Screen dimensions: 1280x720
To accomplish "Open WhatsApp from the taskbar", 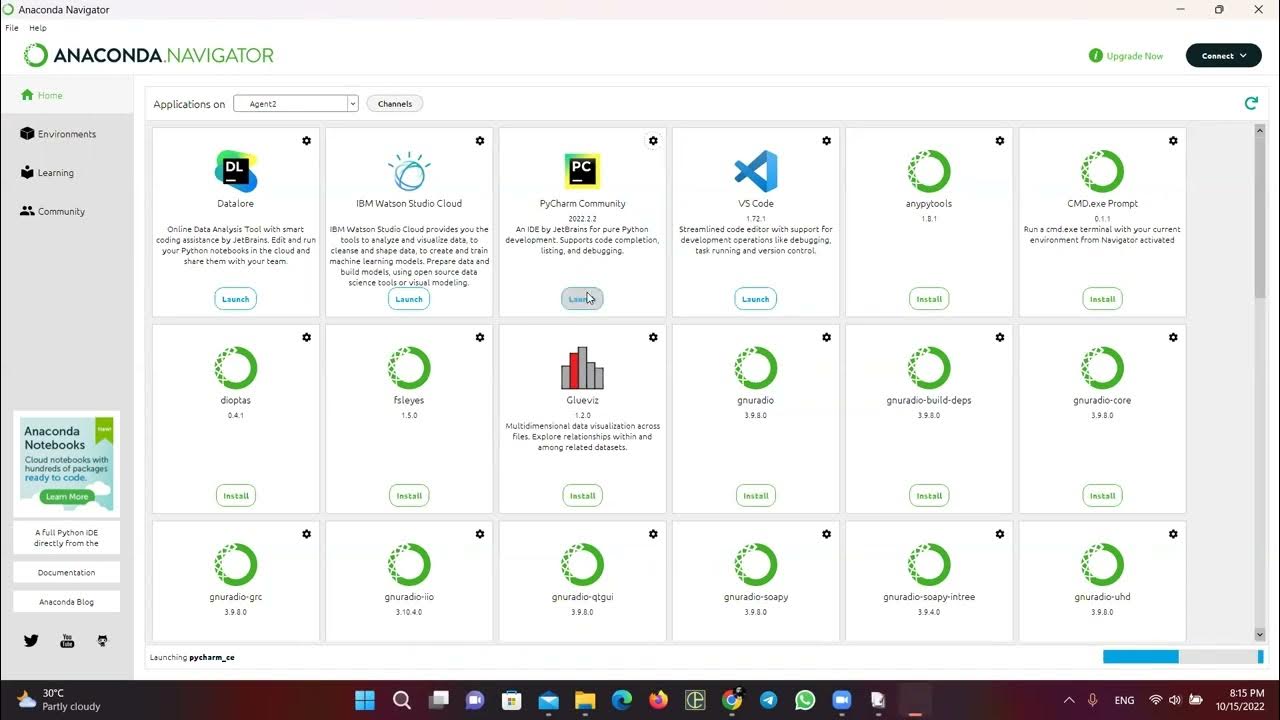I will pyautogui.click(x=805, y=700).
